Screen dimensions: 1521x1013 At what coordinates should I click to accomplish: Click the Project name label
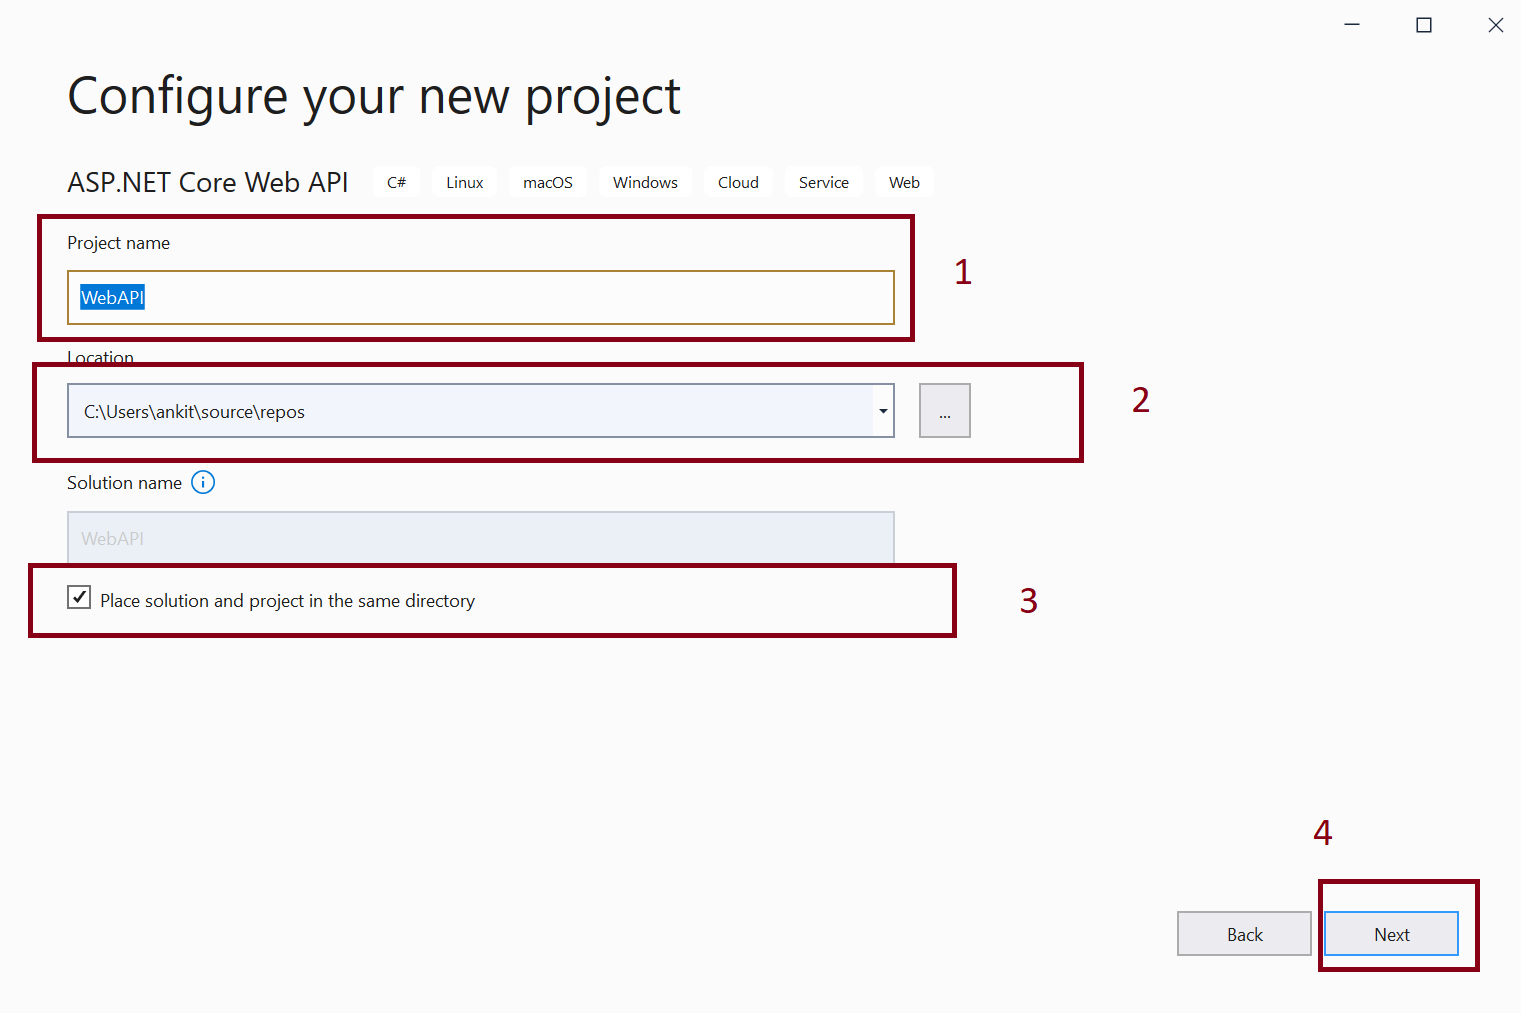[118, 243]
